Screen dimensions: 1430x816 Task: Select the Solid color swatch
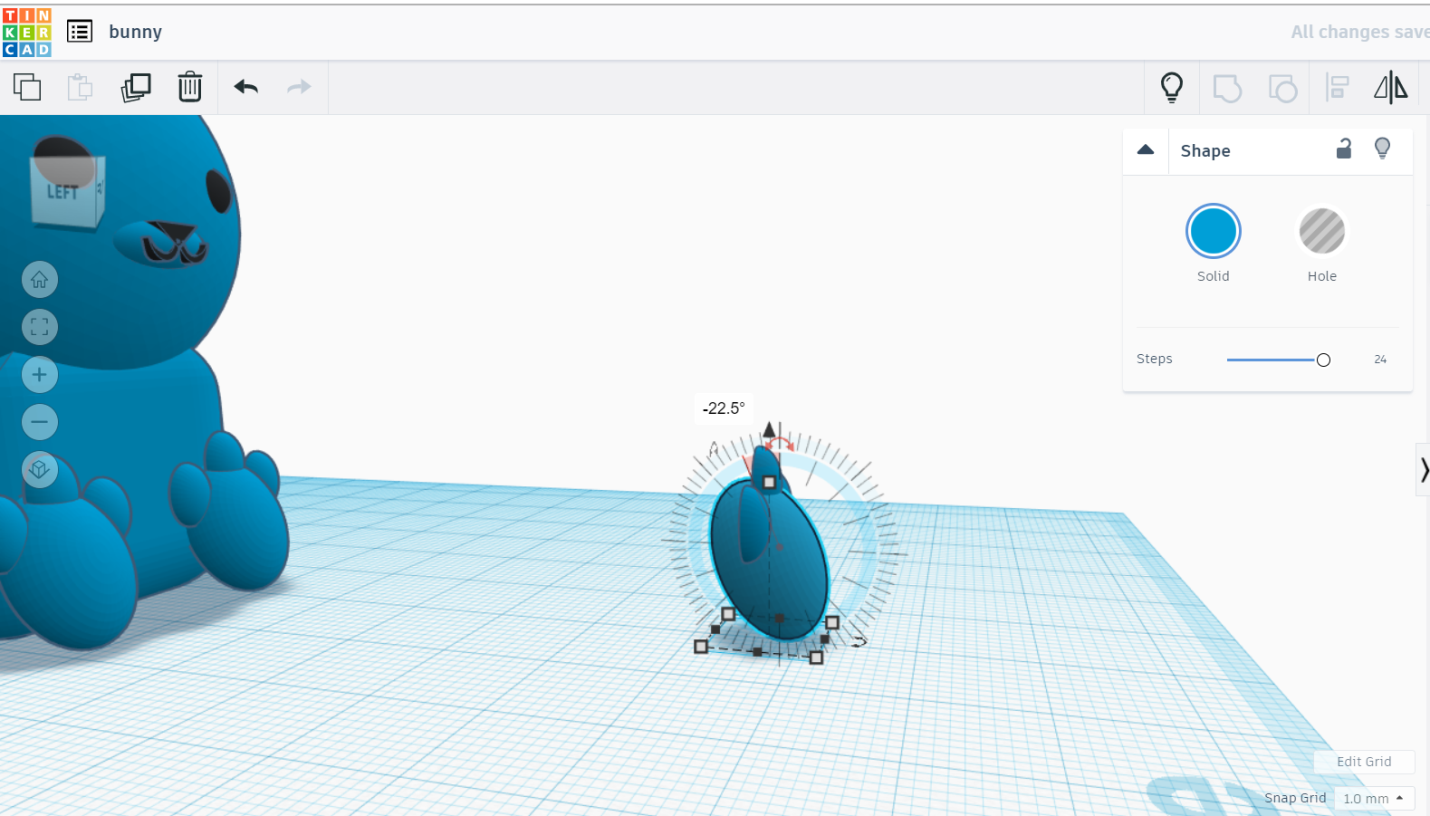pyautogui.click(x=1213, y=232)
